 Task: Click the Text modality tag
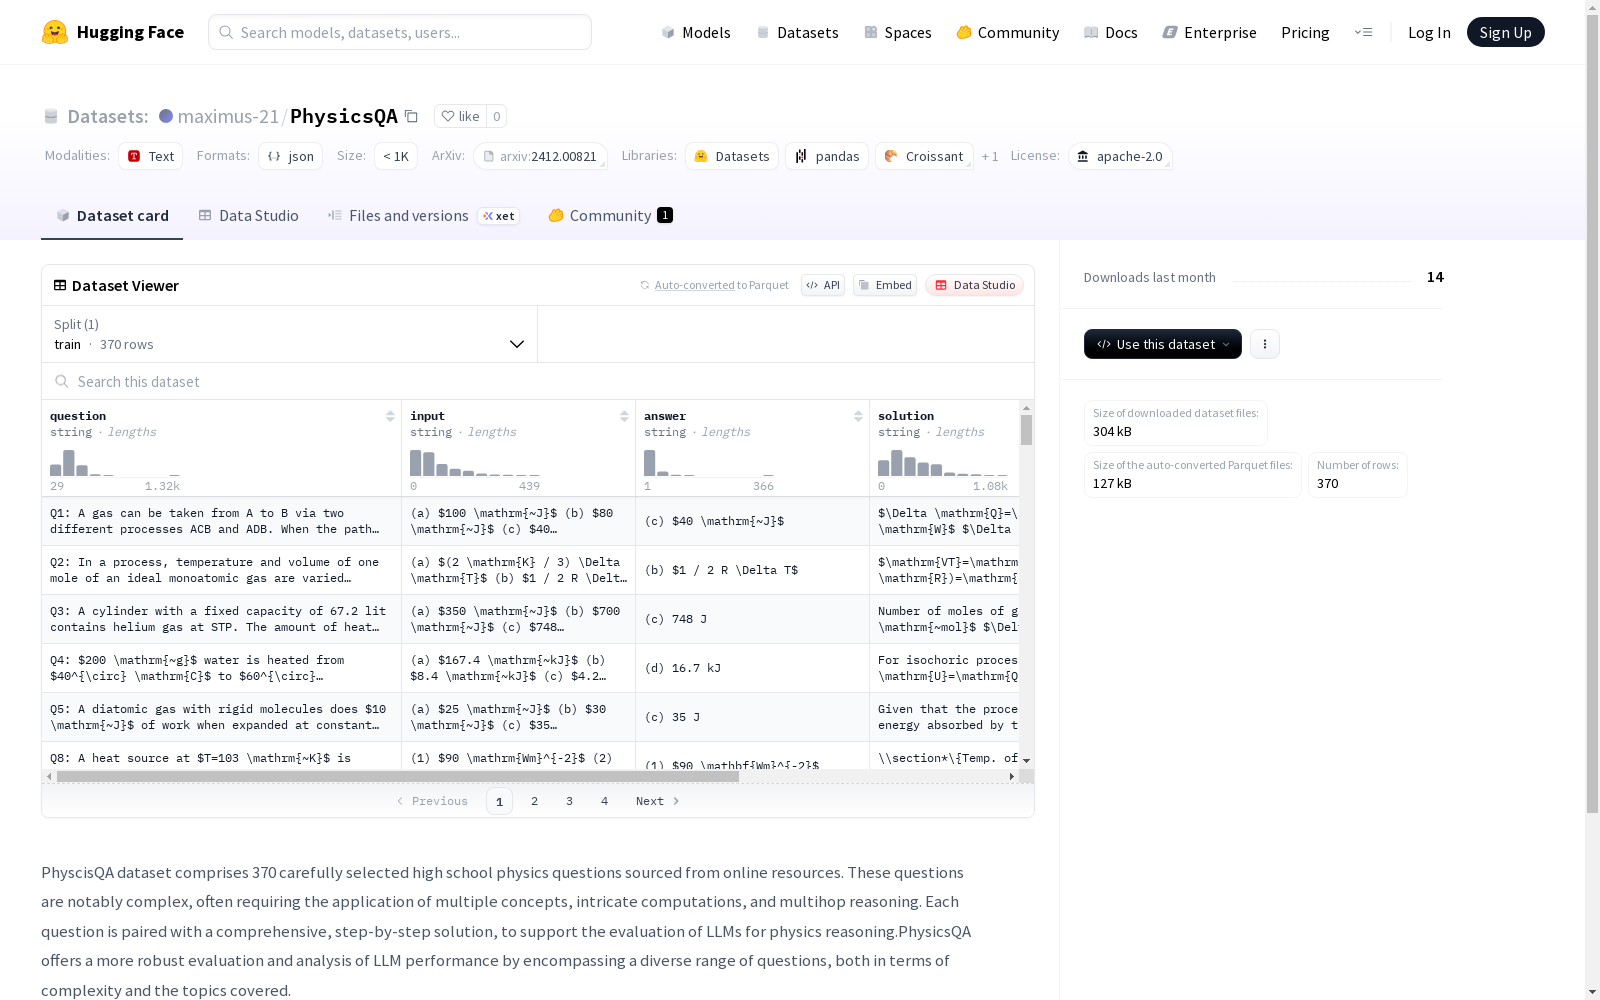[150, 156]
